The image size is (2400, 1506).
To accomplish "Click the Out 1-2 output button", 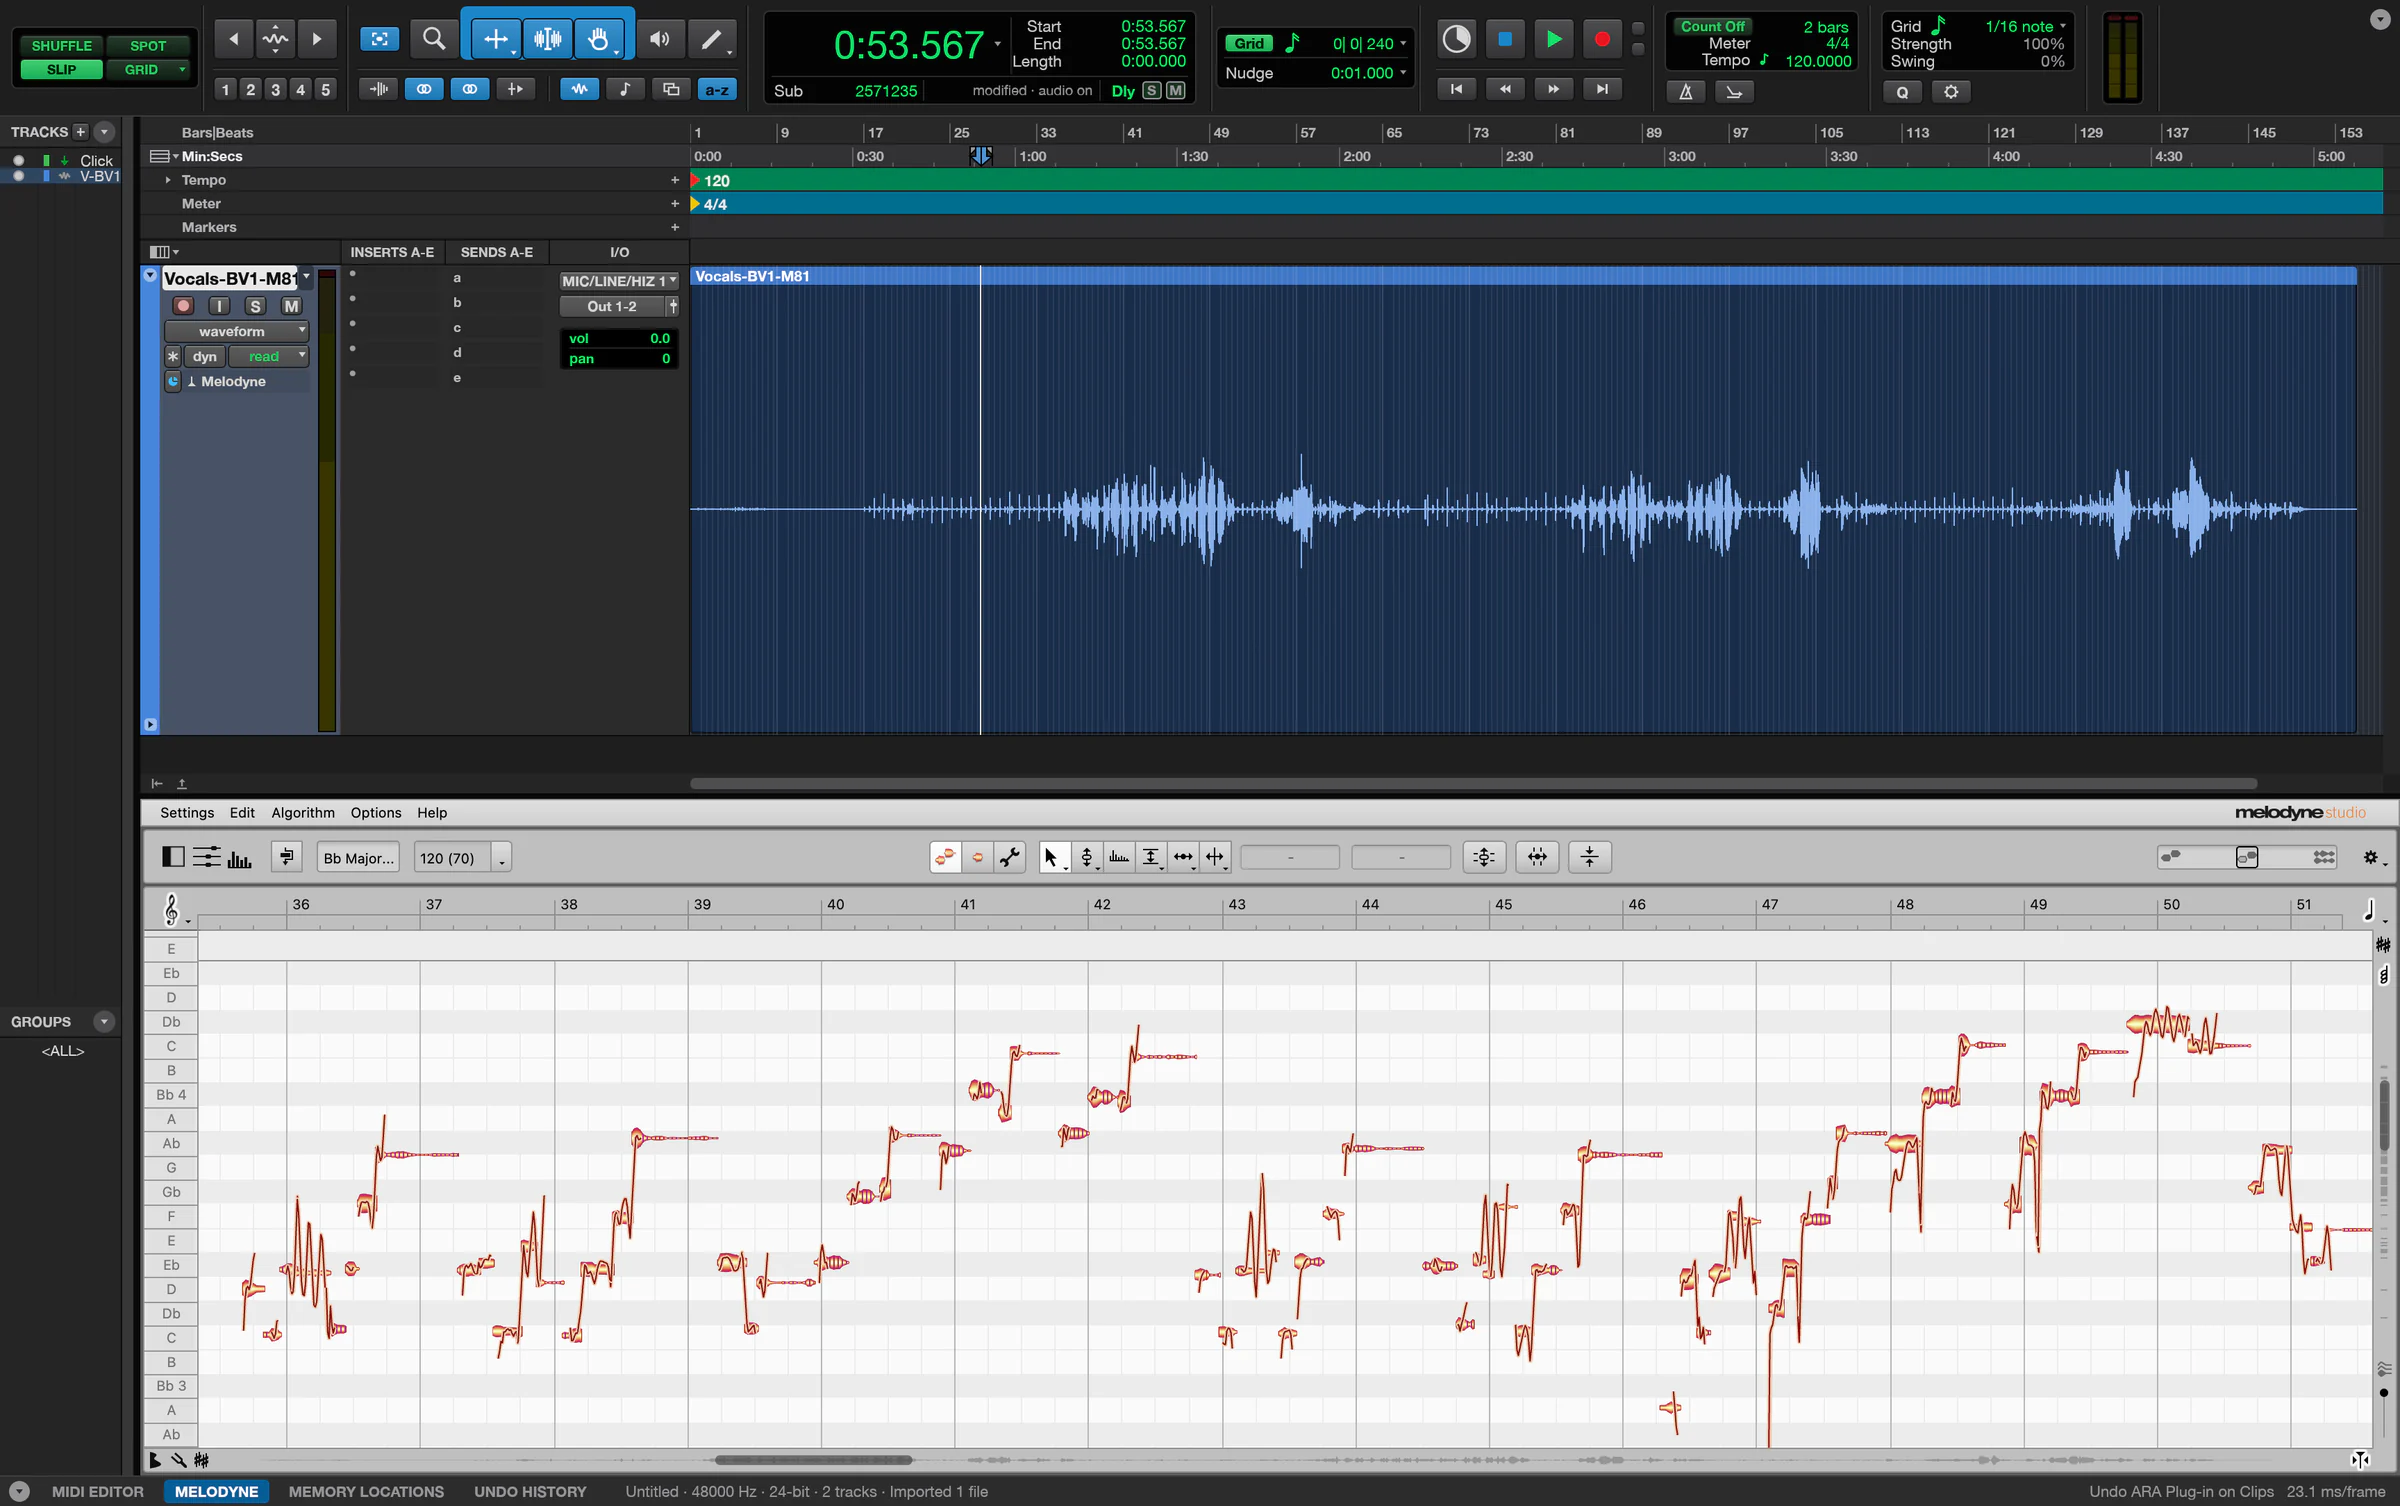I will [612, 306].
